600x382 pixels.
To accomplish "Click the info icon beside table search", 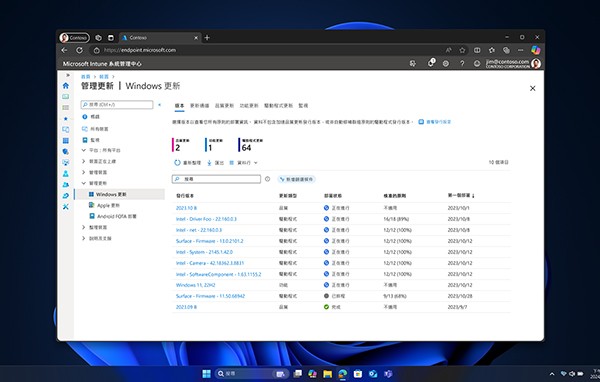I will pos(267,179).
